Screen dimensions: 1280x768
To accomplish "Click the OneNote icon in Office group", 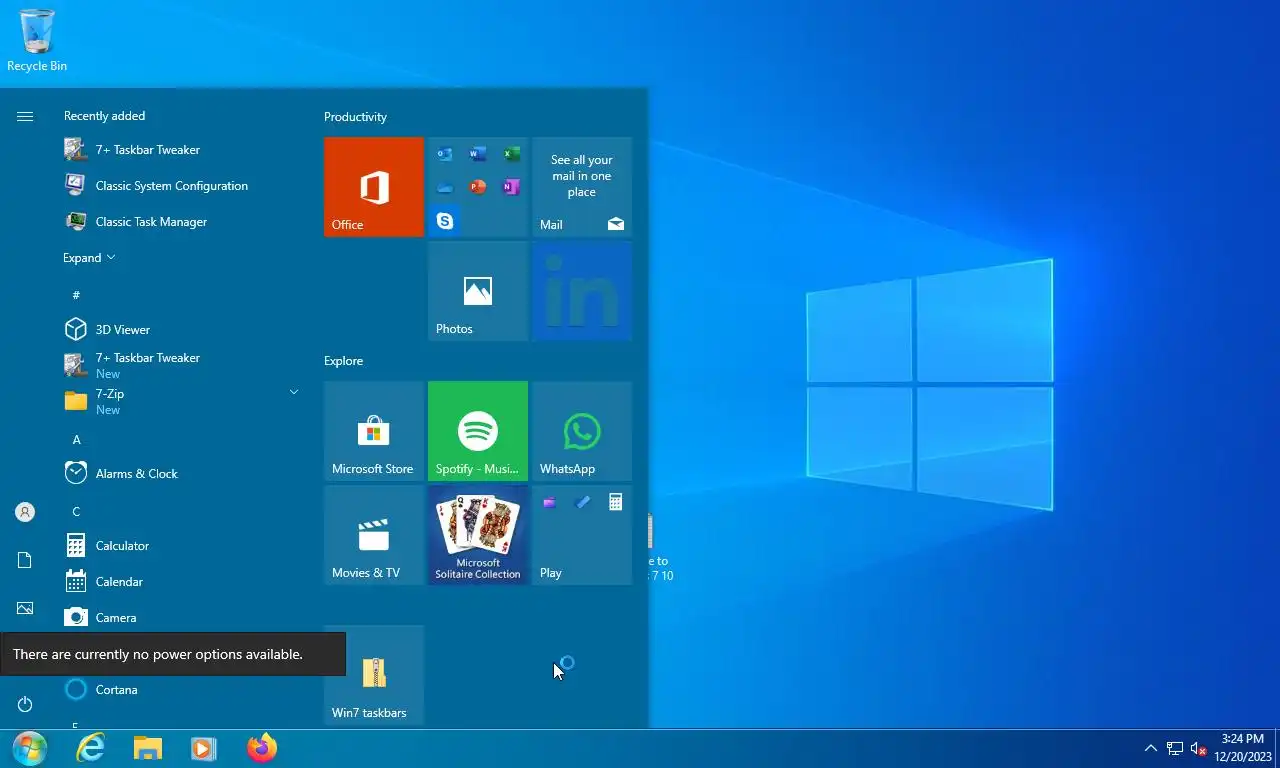I will 511,187.
